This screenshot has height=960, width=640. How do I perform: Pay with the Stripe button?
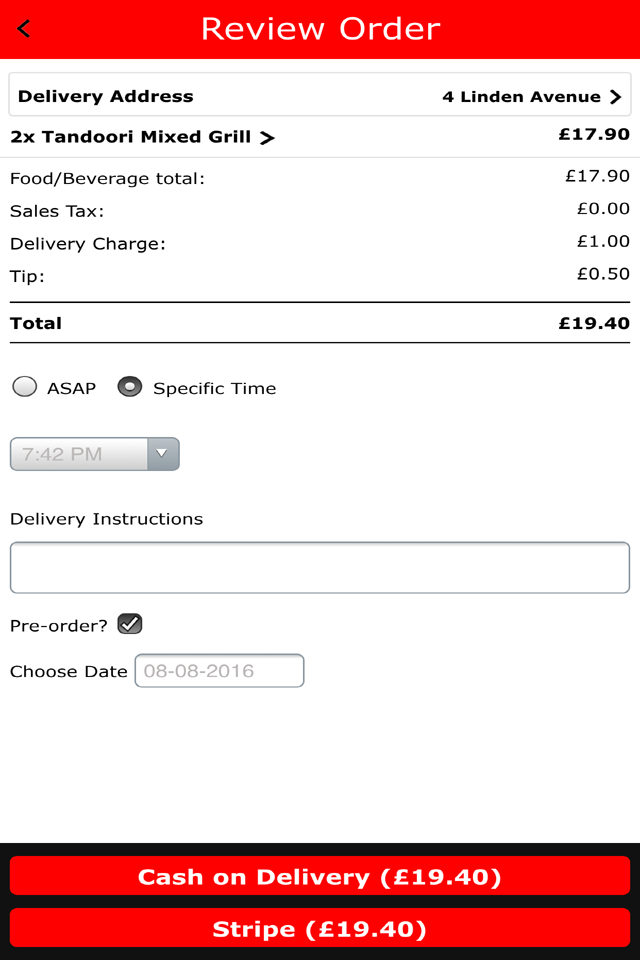[320, 929]
